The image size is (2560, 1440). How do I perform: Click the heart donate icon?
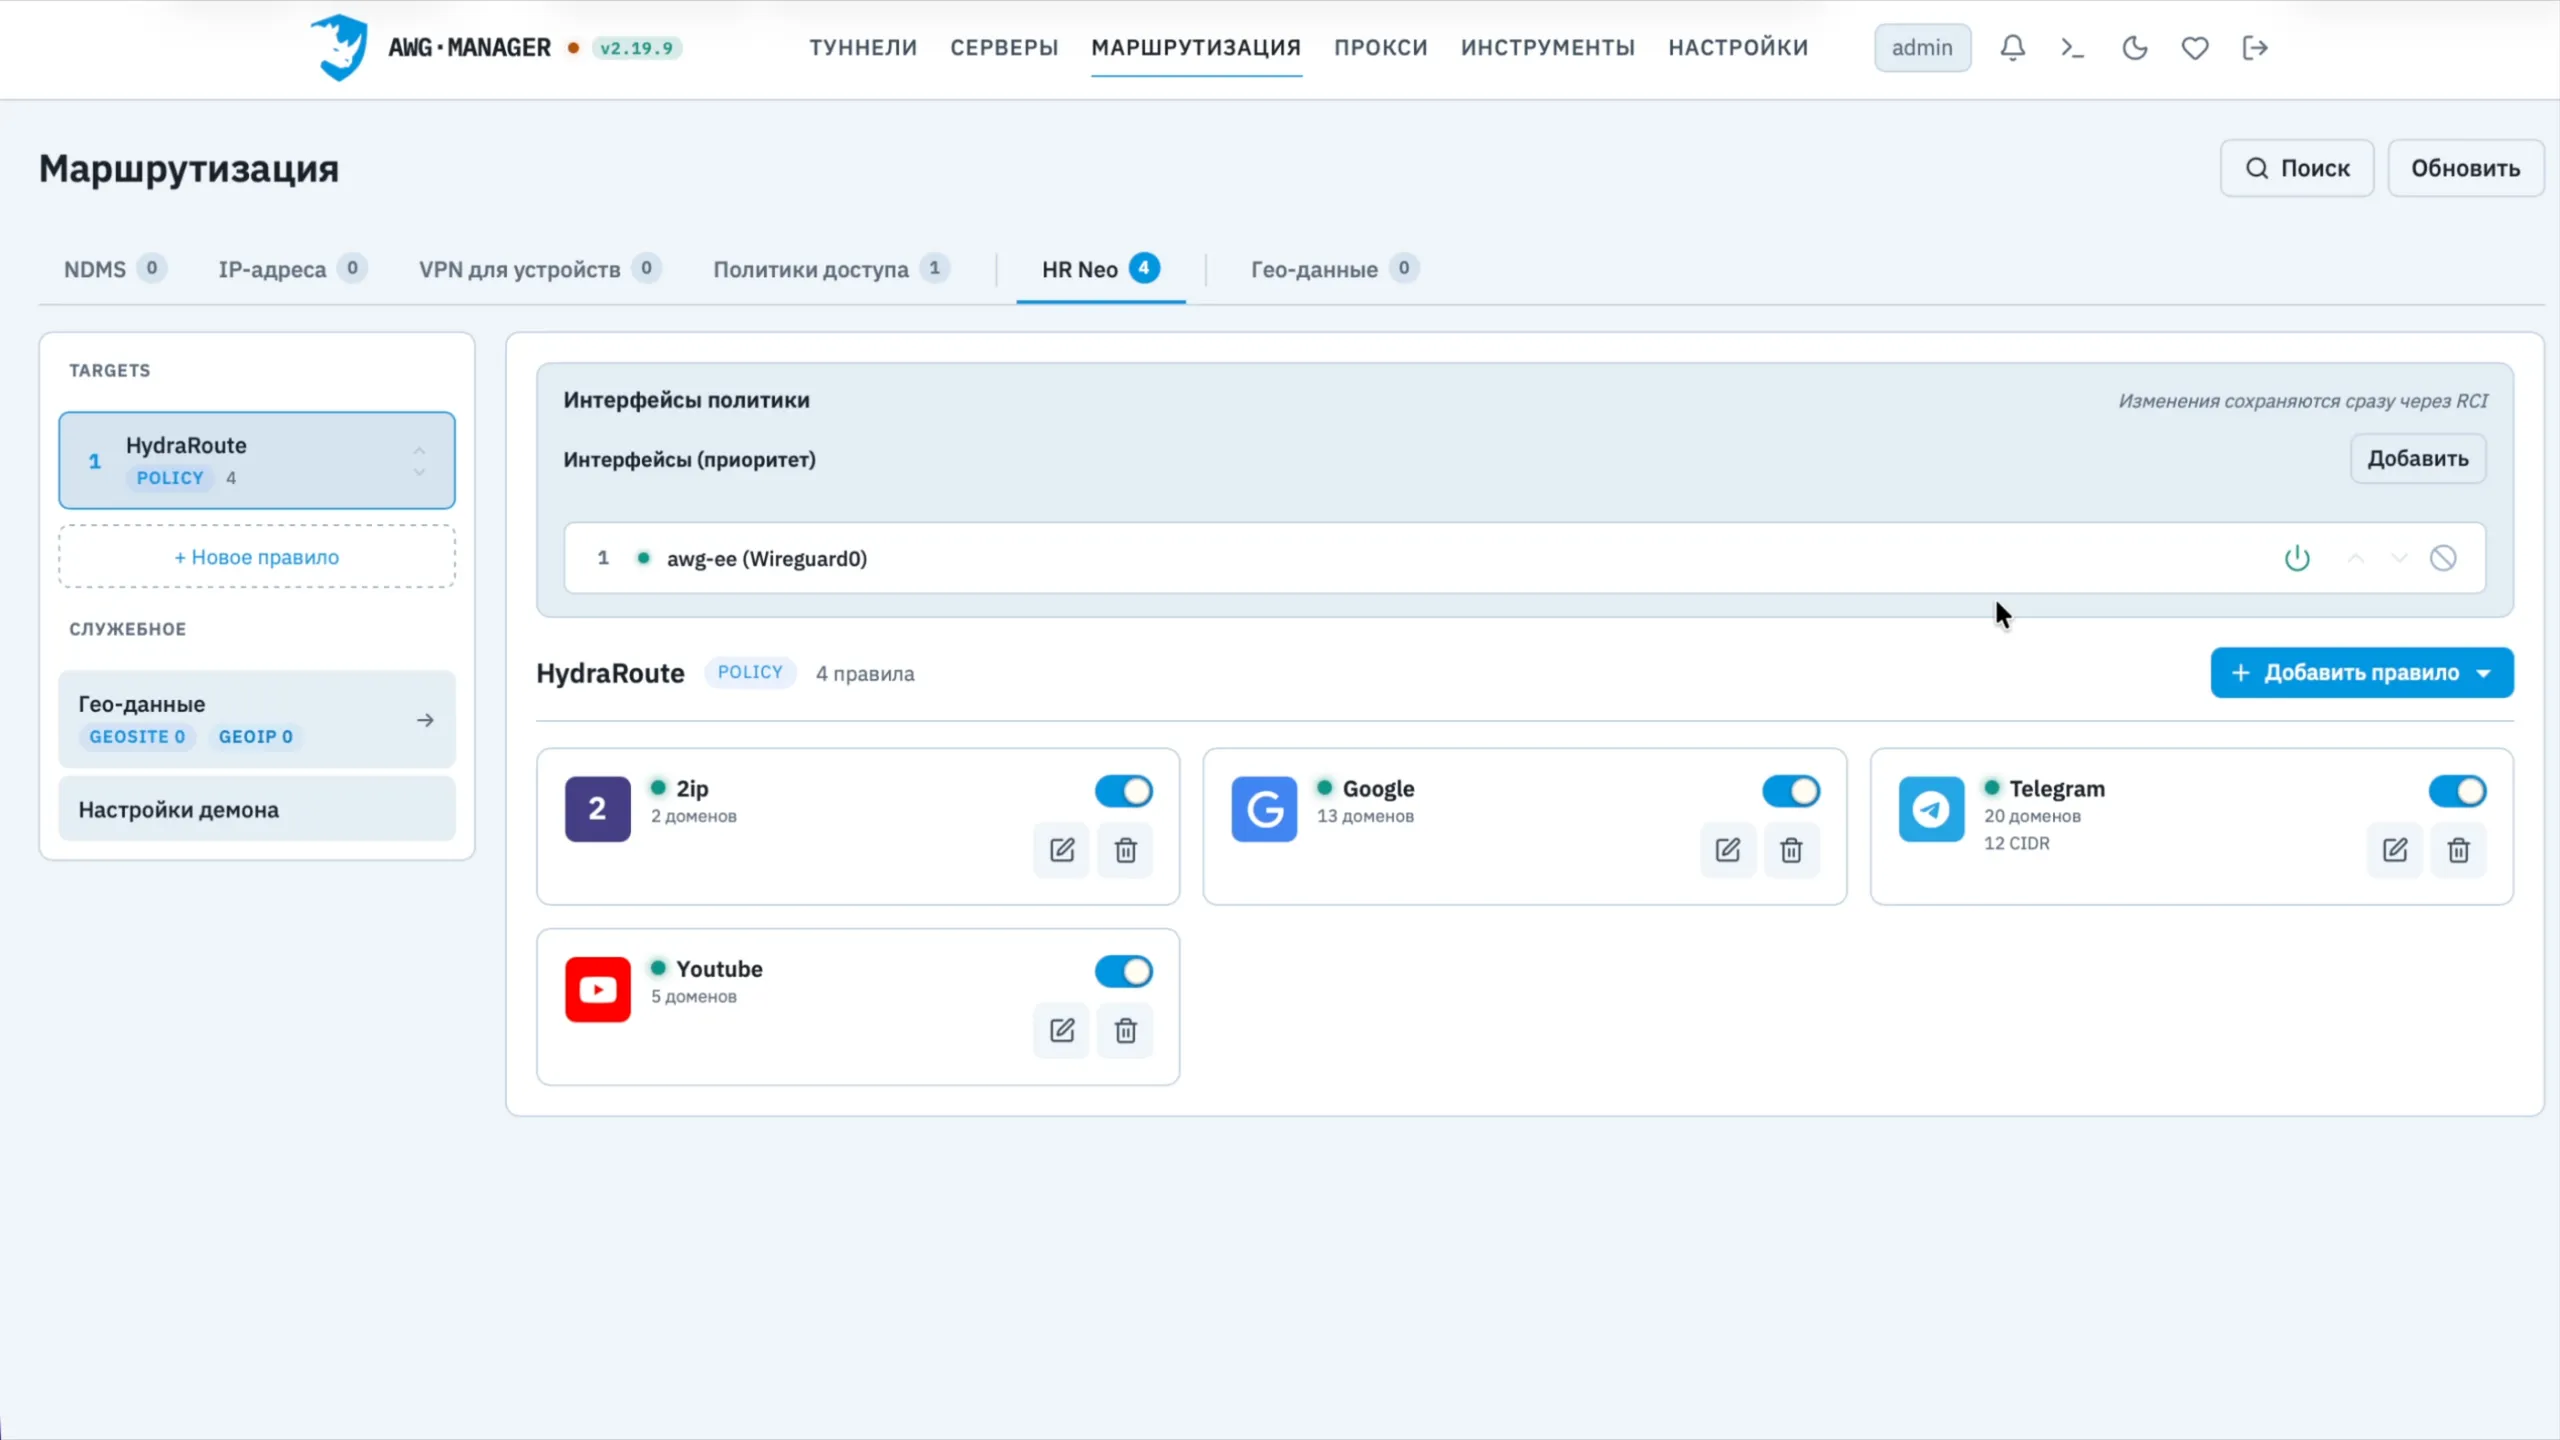tap(2194, 48)
